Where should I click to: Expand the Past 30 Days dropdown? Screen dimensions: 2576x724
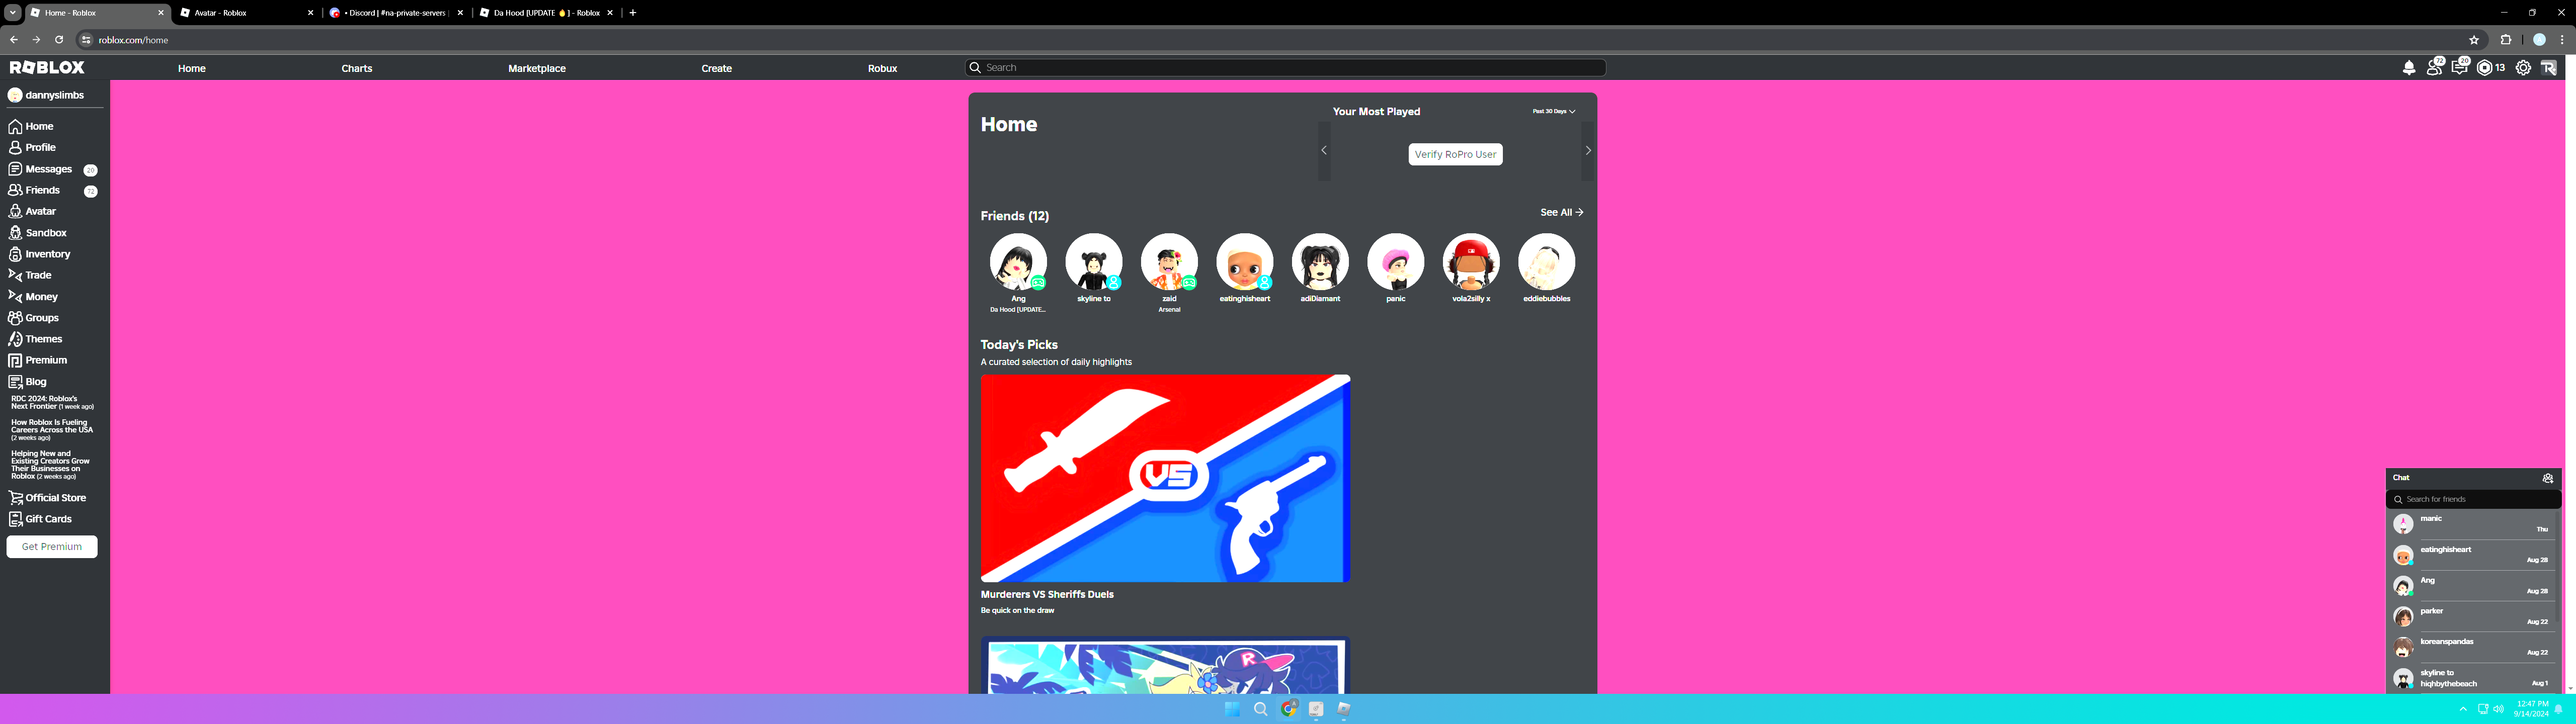(1553, 111)
